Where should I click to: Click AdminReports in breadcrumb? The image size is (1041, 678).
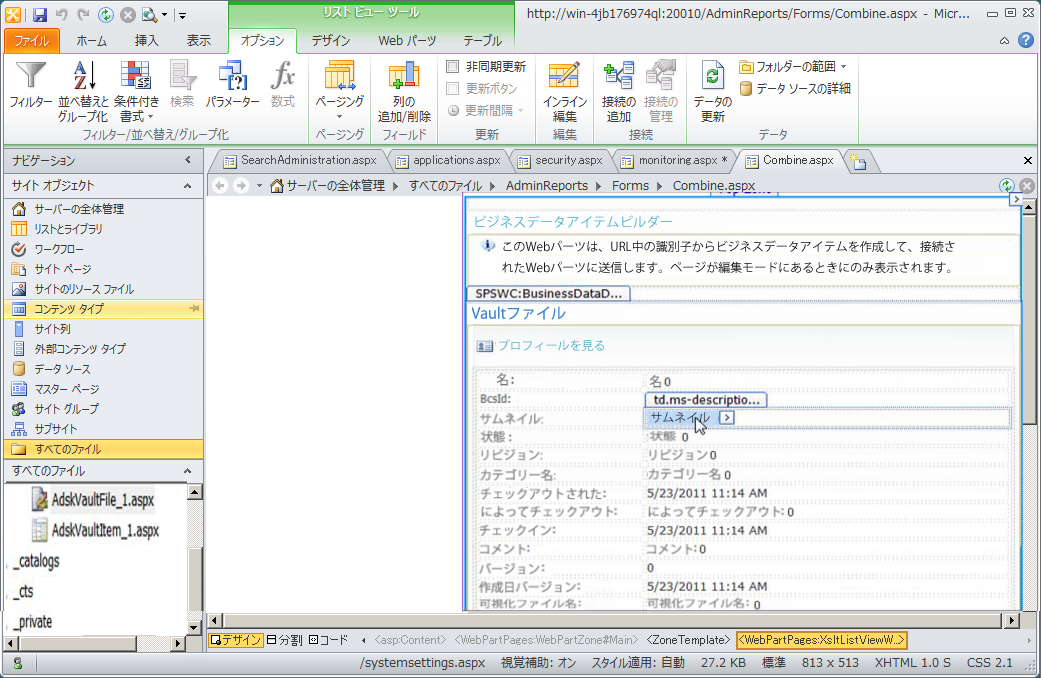pos(547,186)
